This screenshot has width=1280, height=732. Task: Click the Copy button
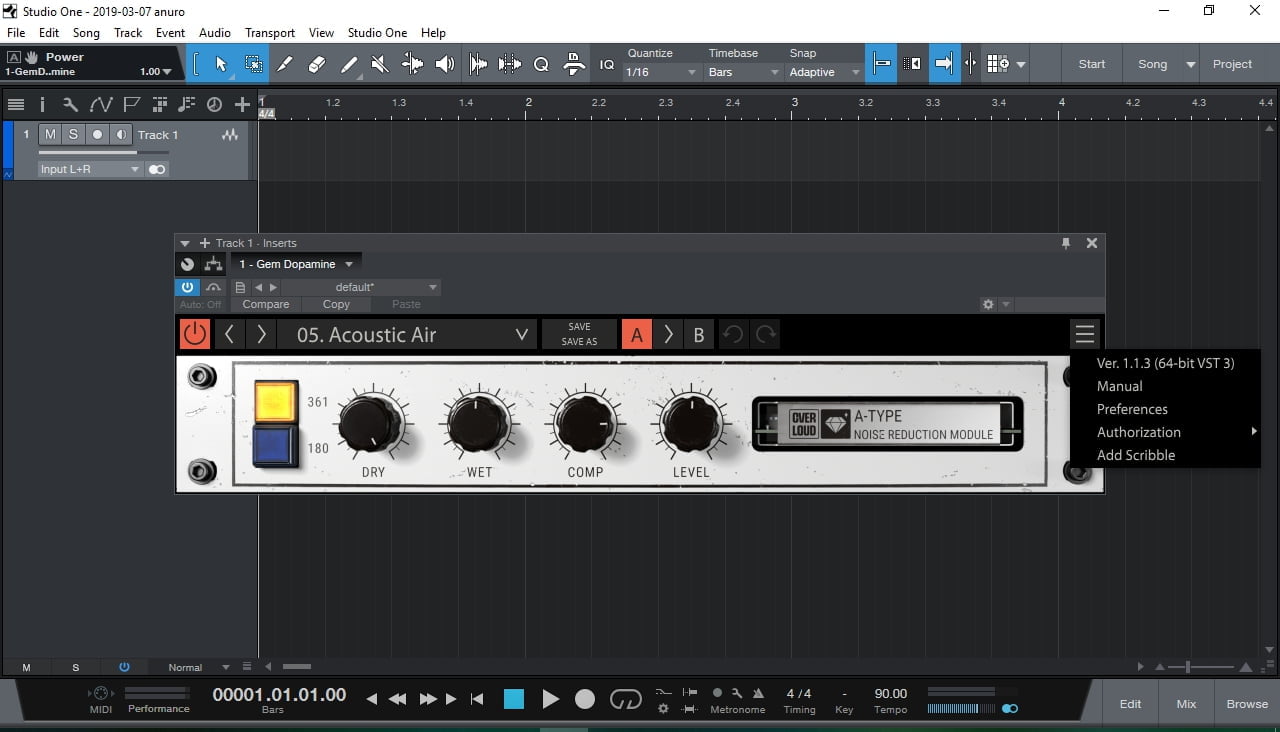[x=336, y=304]
